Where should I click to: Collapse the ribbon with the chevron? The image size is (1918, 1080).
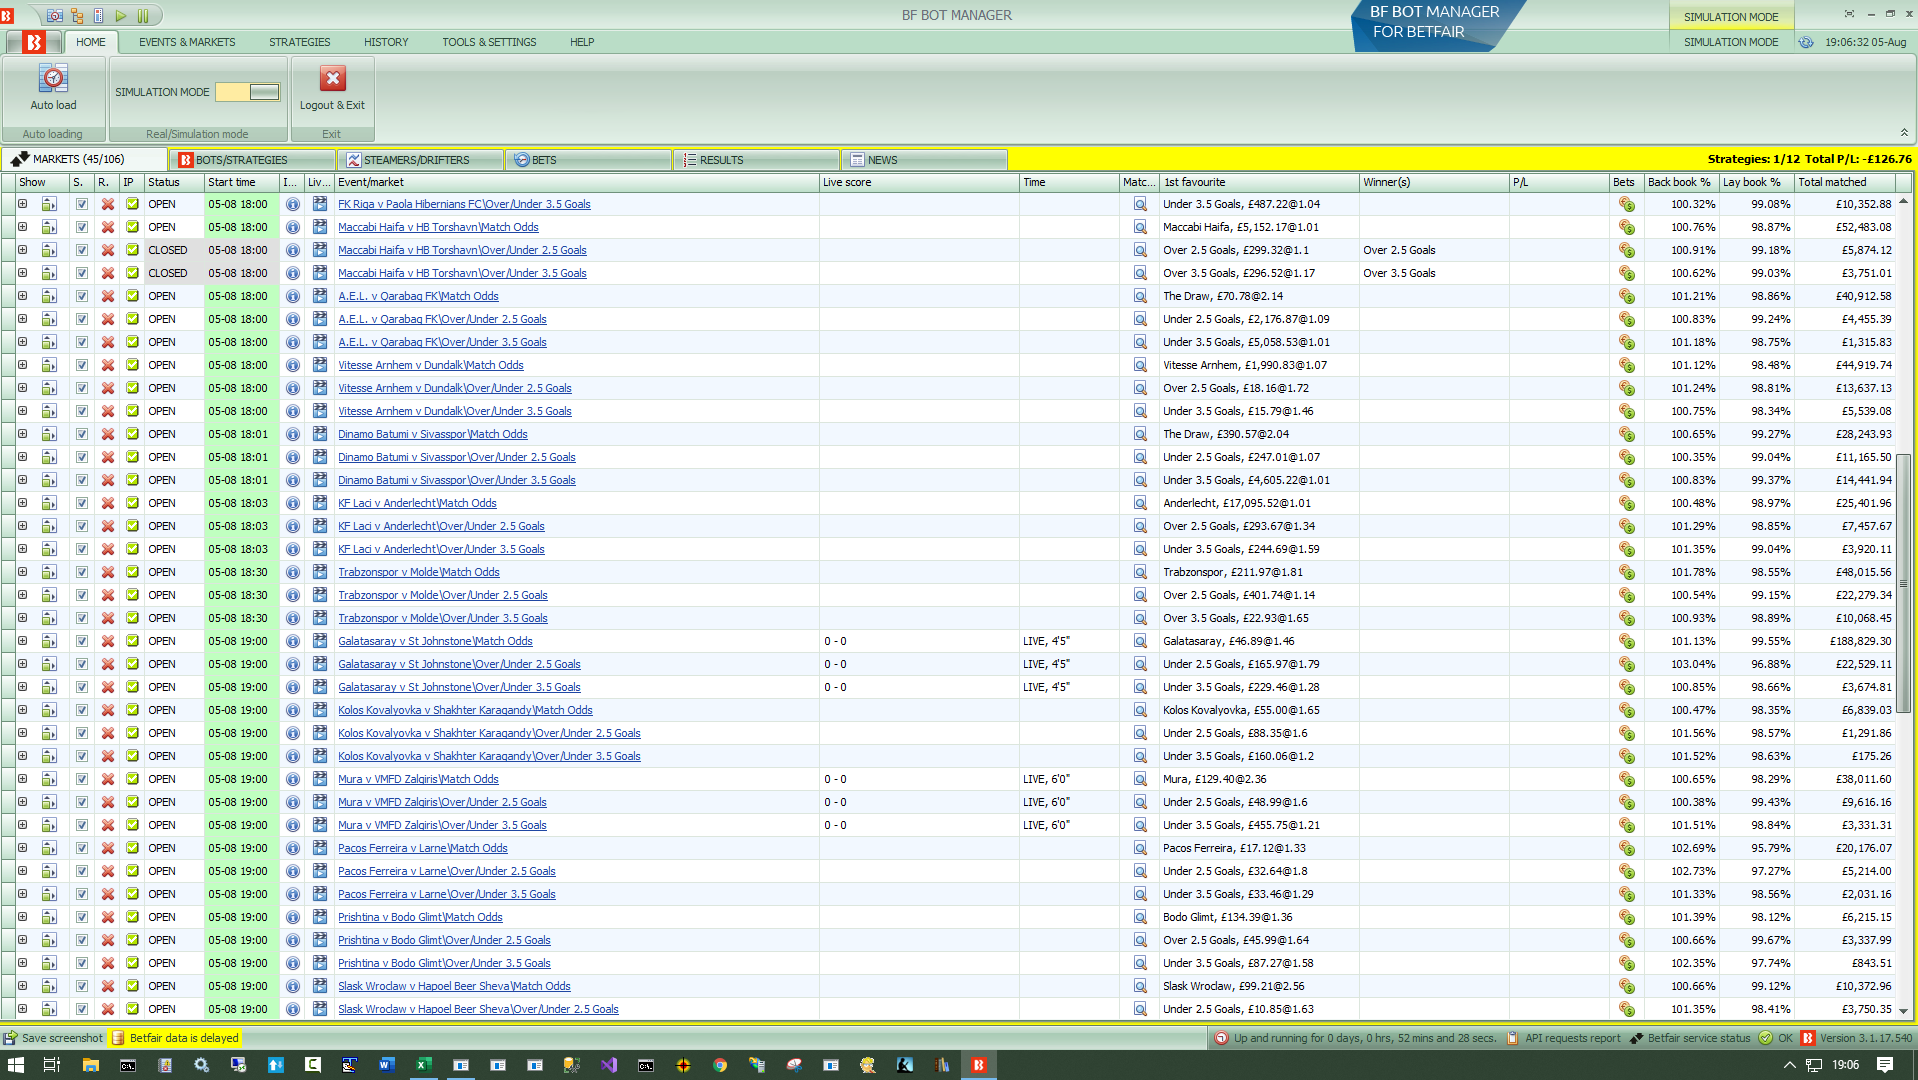tap(1904, 133)
